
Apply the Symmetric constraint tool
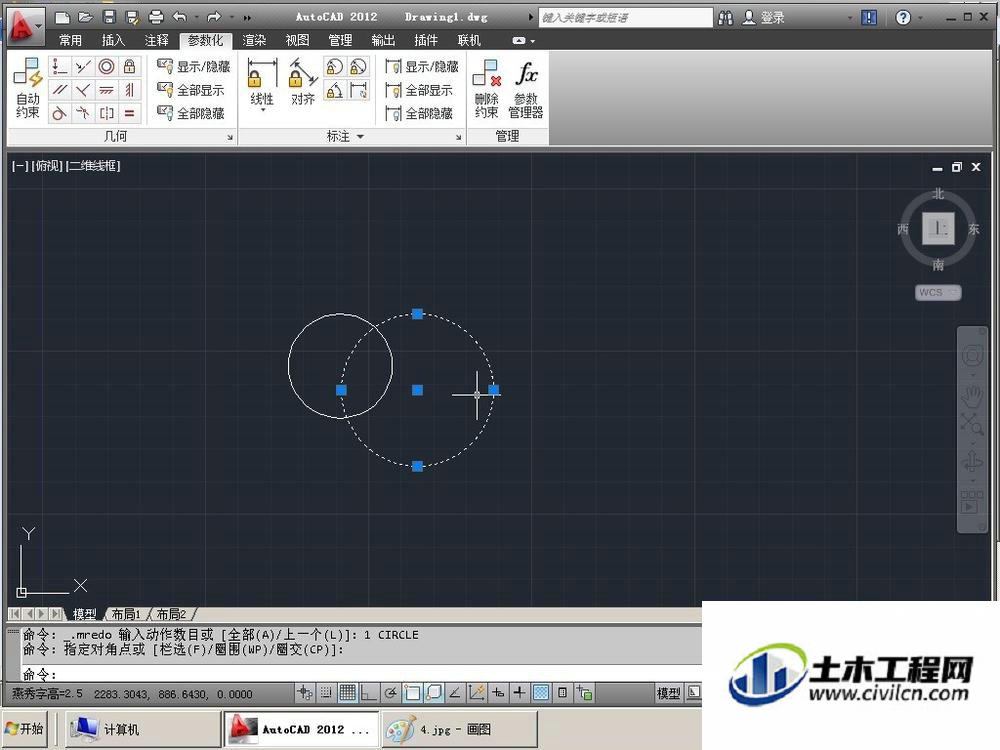(x=107, y=114)
